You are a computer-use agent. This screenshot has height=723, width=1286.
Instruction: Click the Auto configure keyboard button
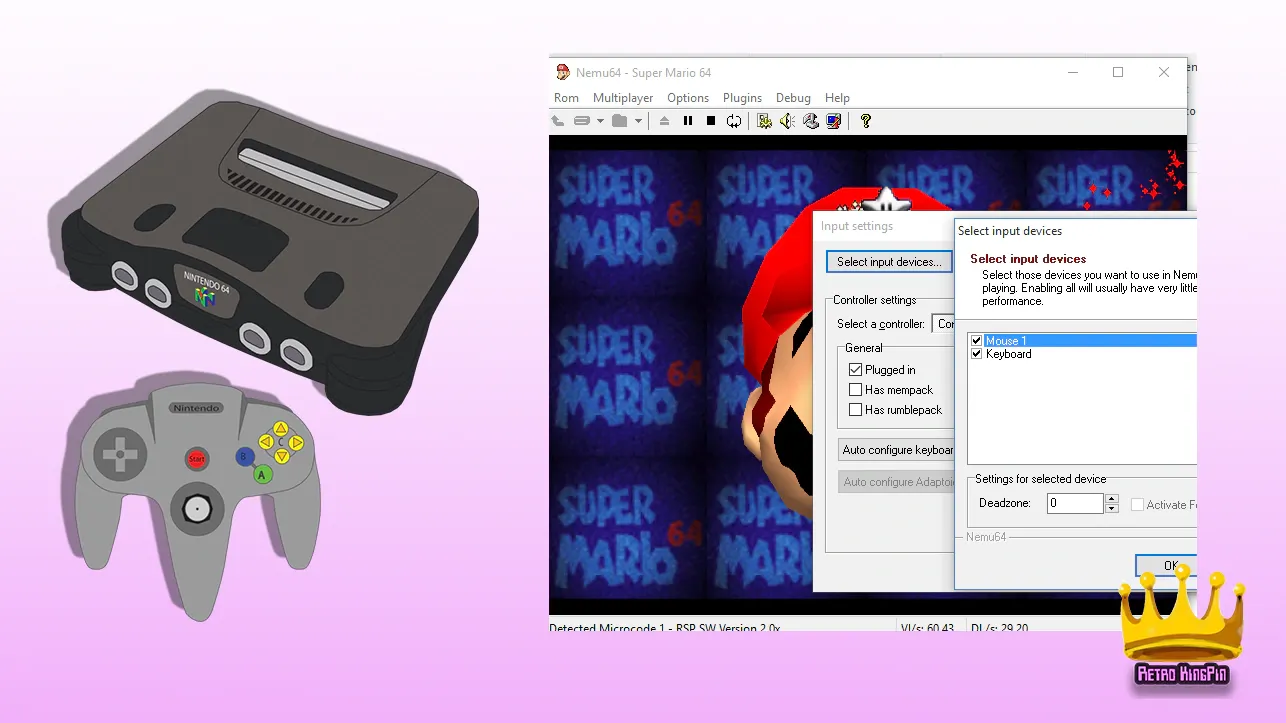pos(897,450)
